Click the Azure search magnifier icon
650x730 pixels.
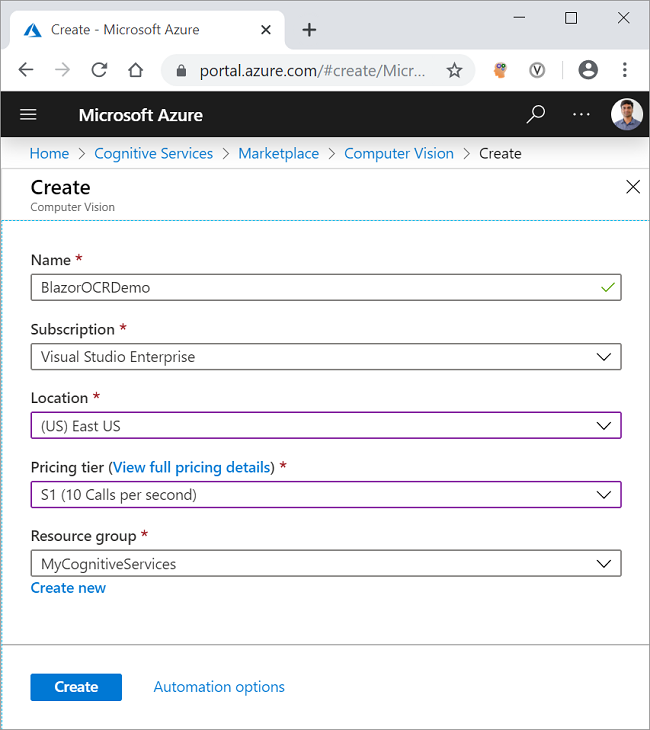point(536,114)
